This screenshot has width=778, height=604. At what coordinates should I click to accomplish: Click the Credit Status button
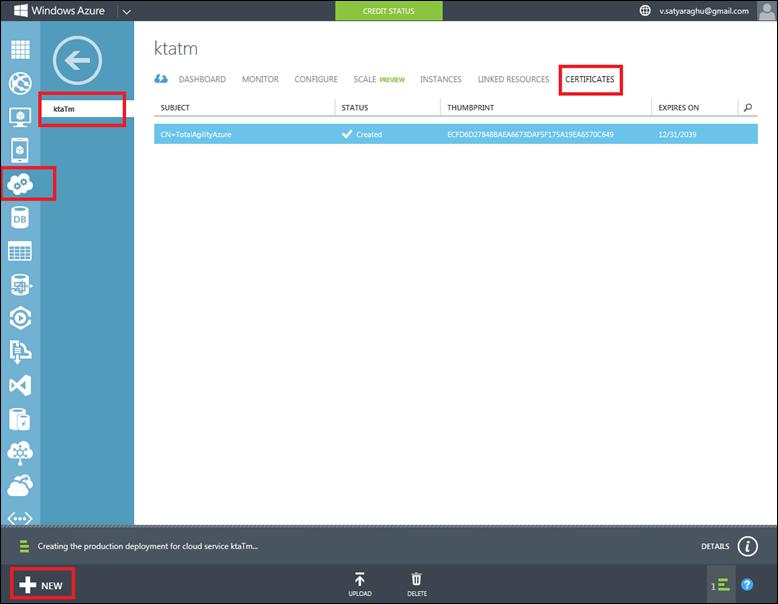point(389,10)
